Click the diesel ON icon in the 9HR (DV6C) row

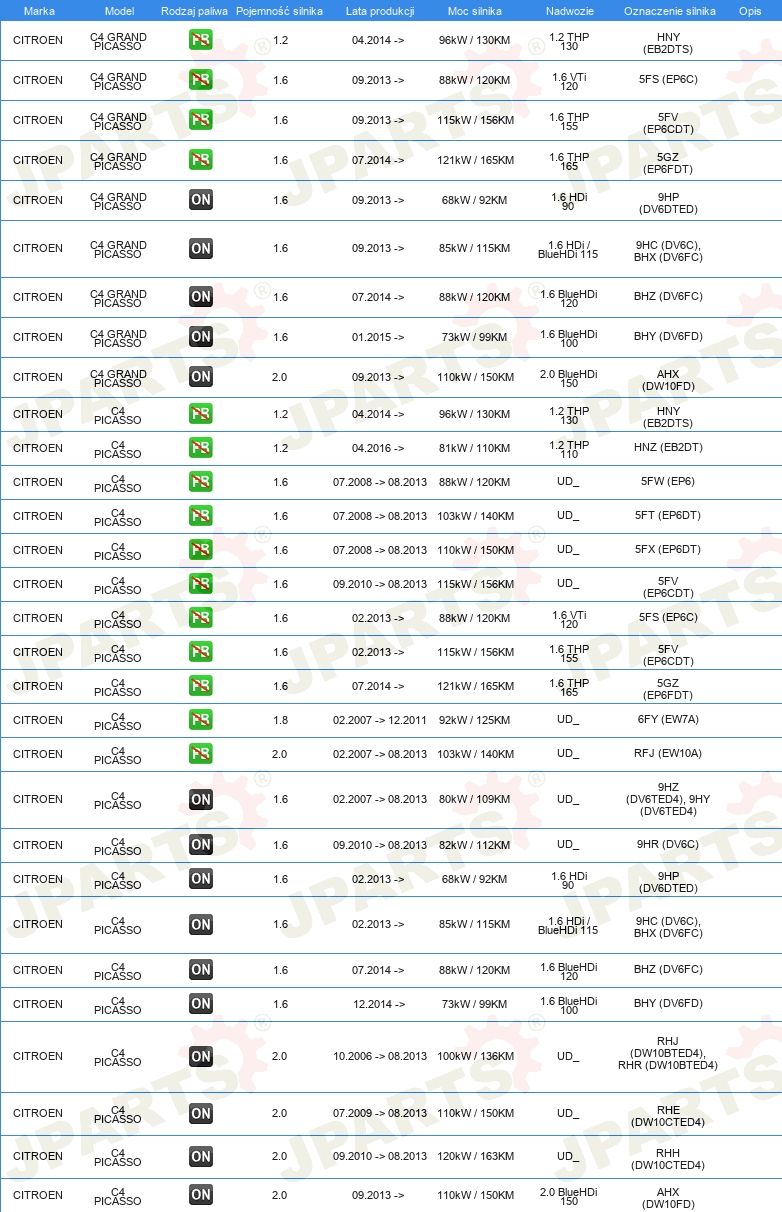201,845
